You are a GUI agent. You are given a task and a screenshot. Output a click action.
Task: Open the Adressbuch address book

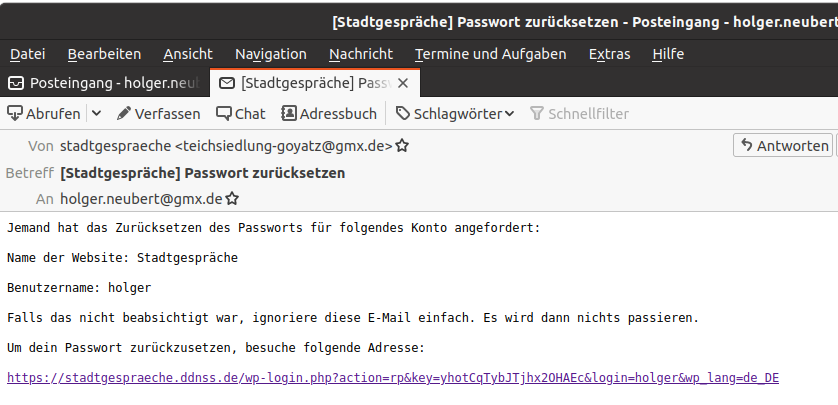coord(329,114)
